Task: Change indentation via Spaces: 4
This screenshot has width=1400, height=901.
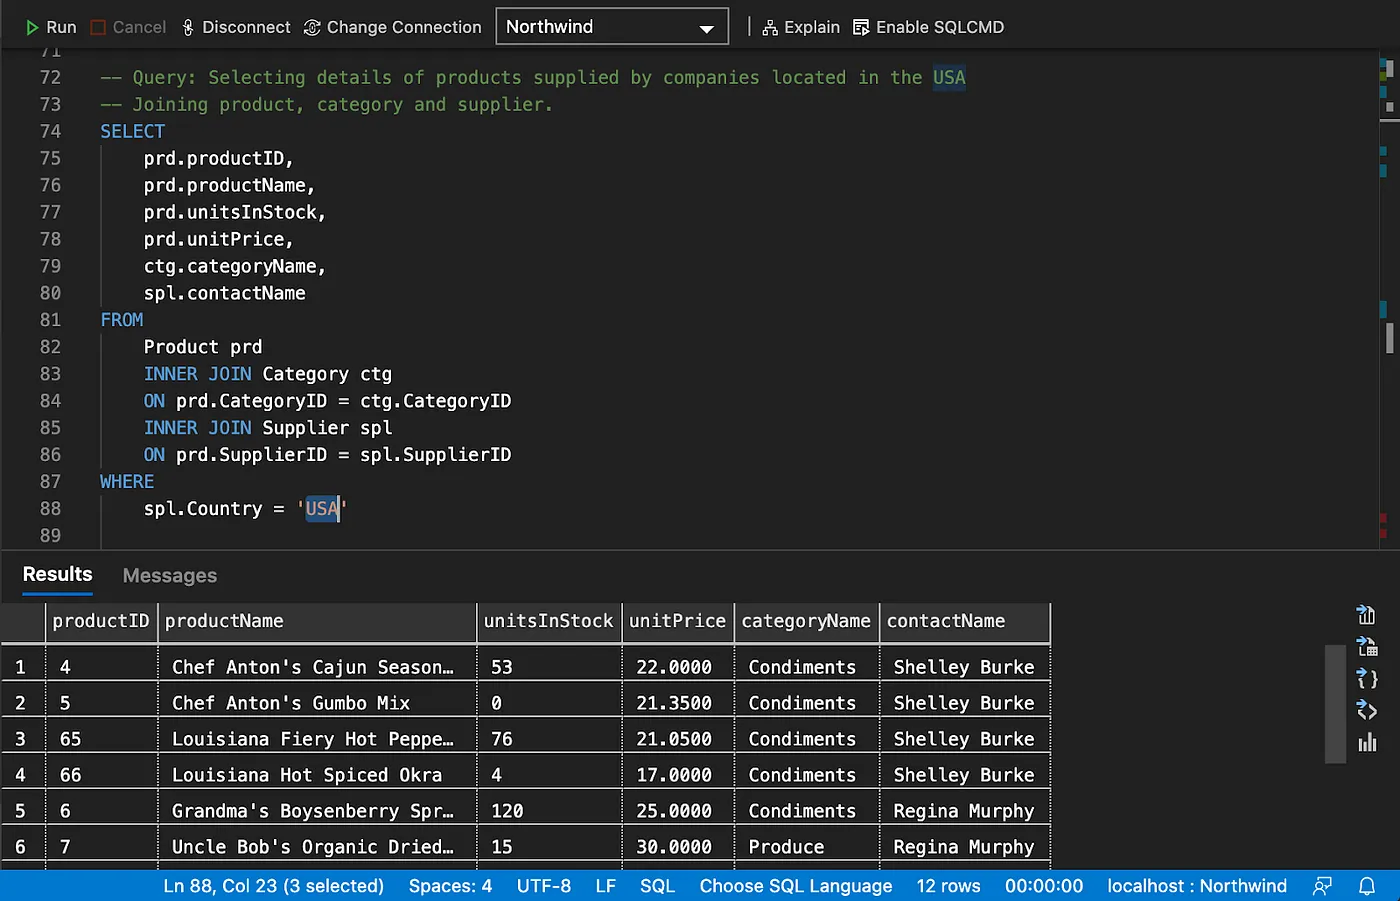Action: (450, 886)
